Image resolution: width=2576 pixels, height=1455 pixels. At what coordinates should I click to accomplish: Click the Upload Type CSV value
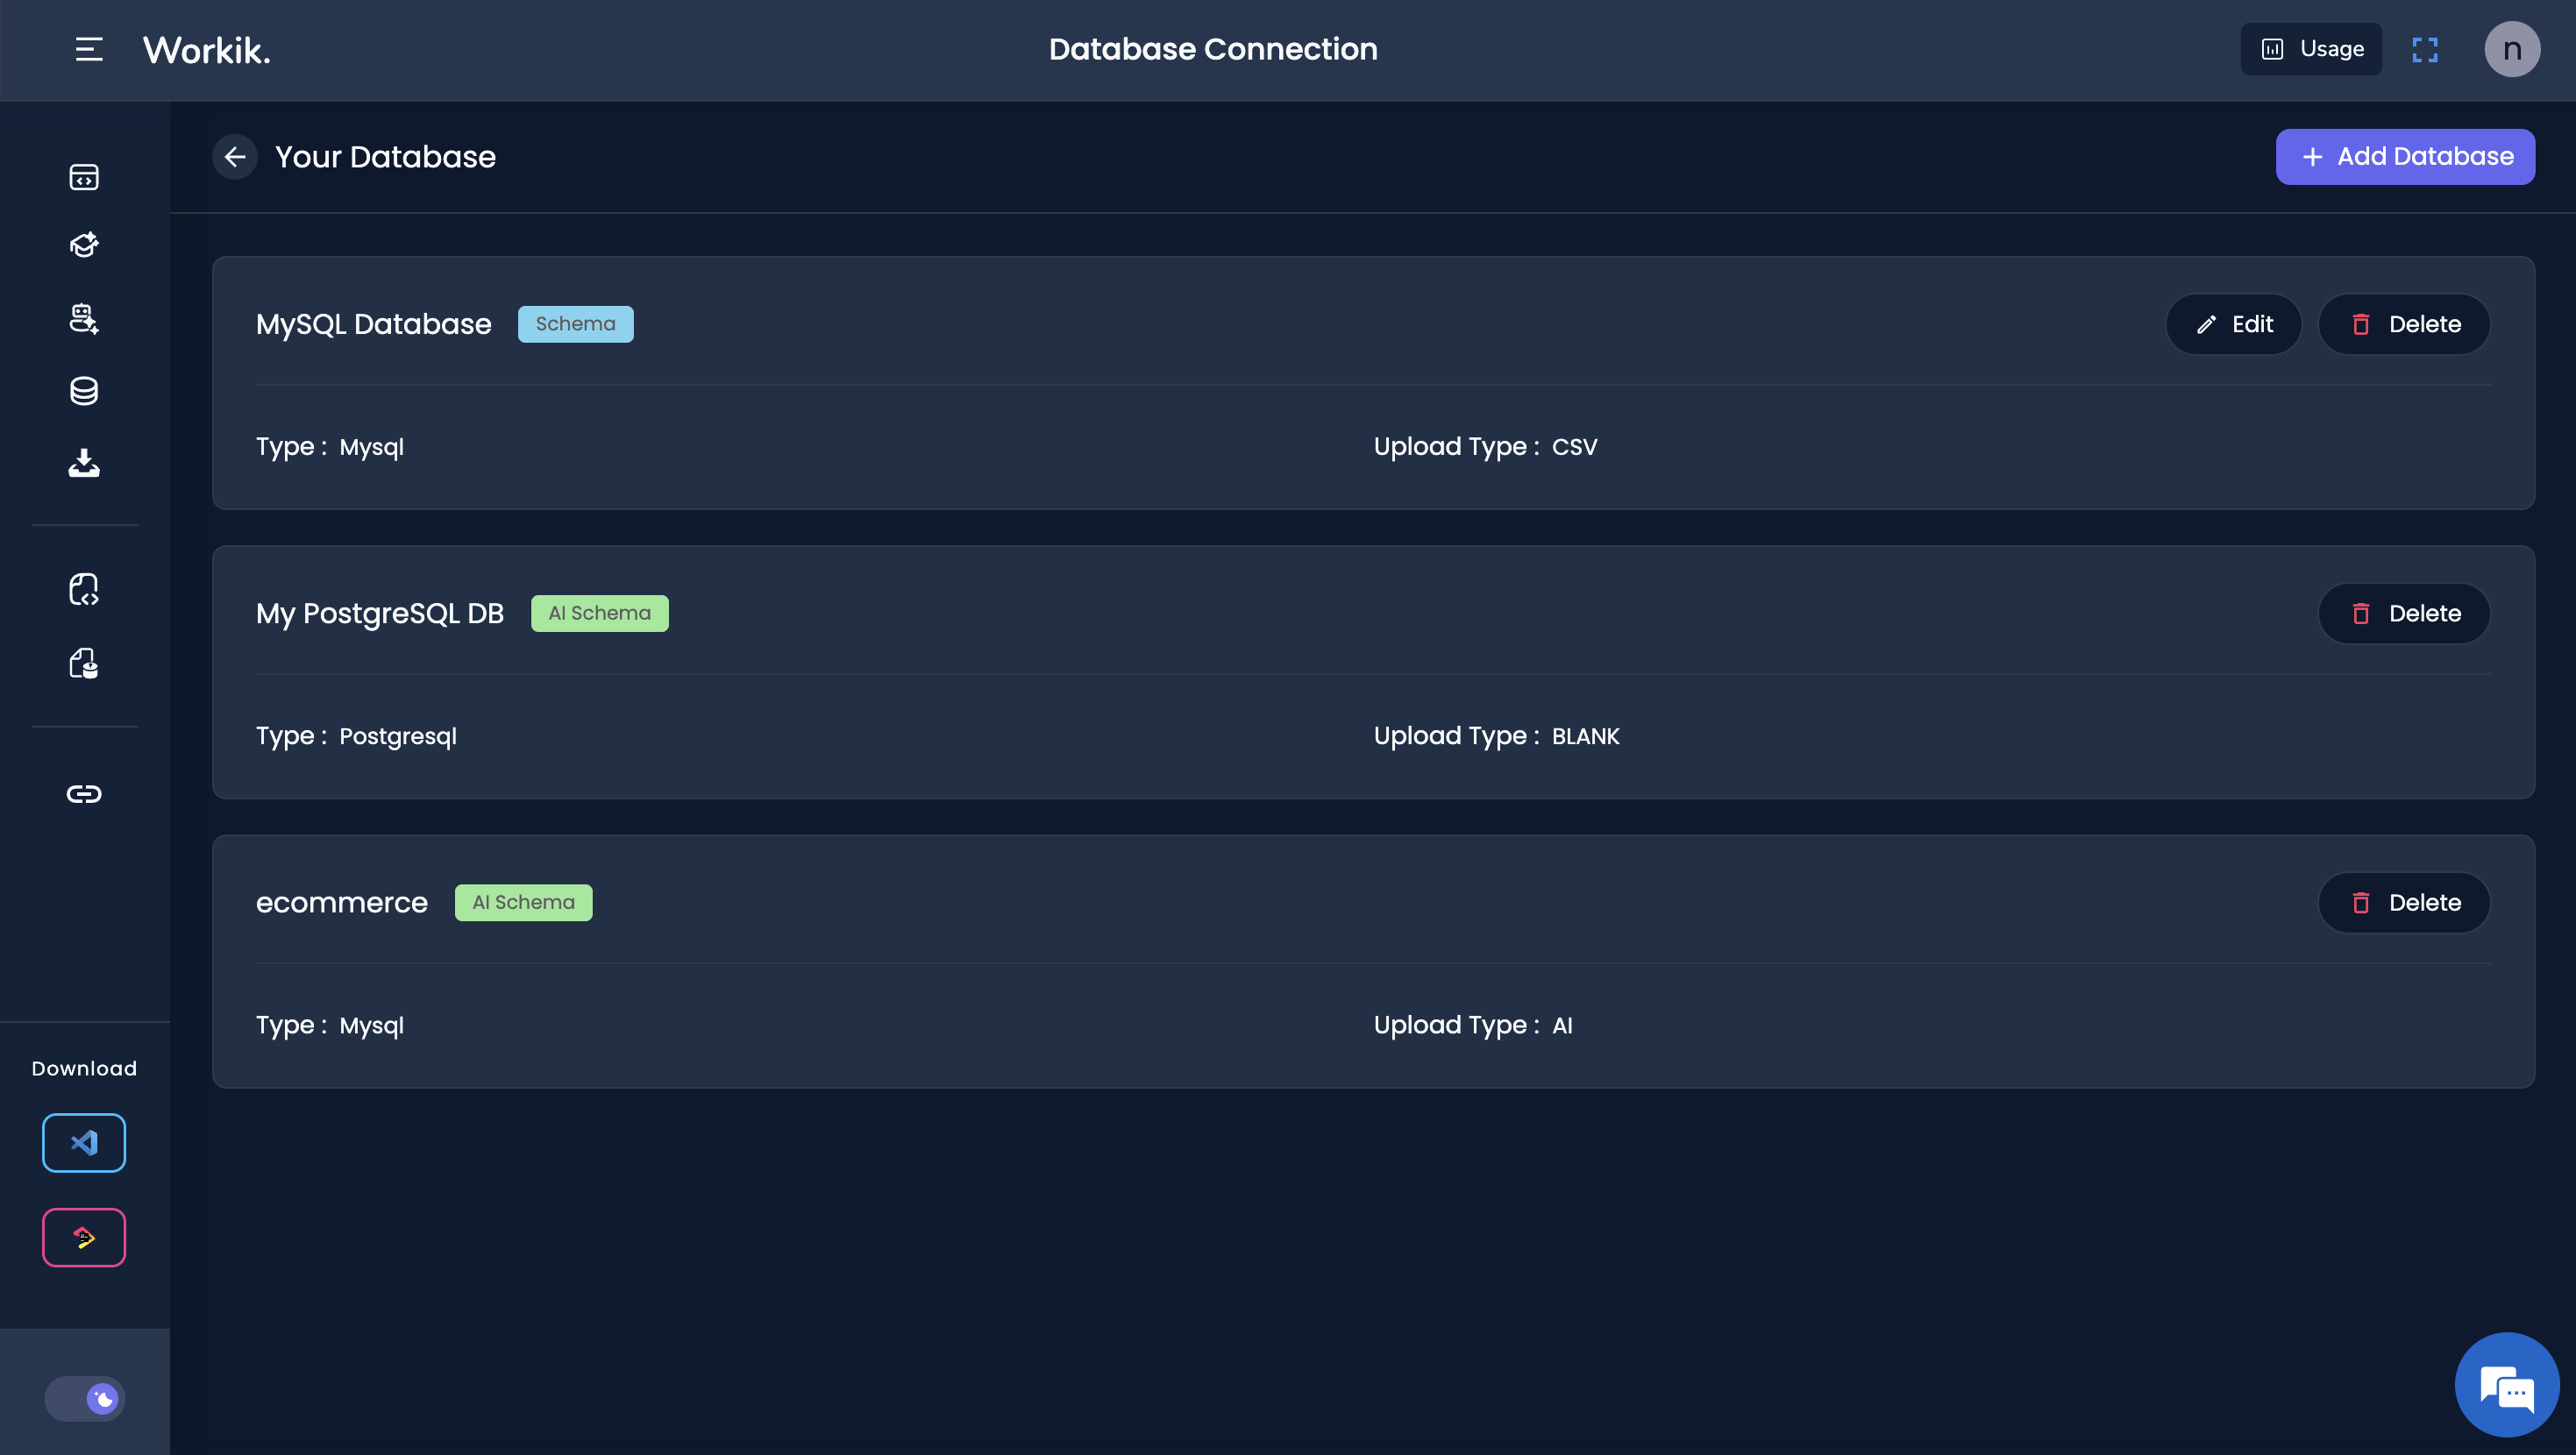pos(1574,447)
